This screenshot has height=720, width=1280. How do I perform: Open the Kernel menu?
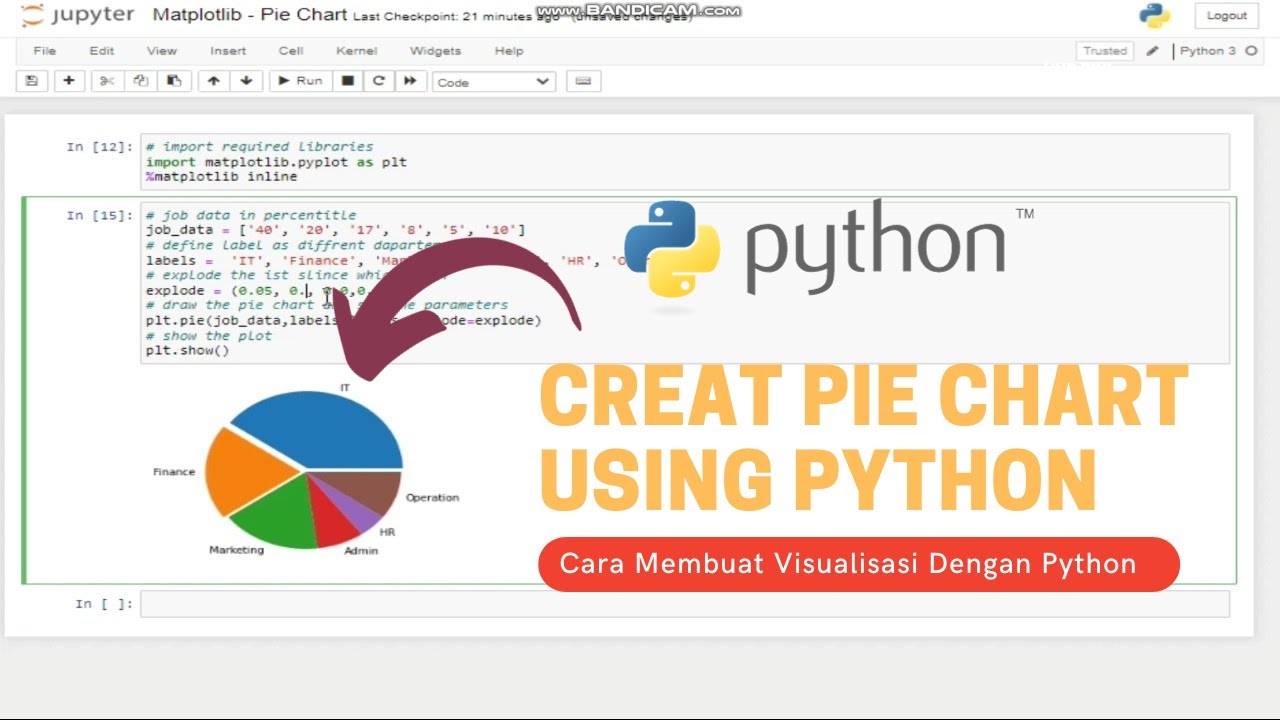coord(357,51)
